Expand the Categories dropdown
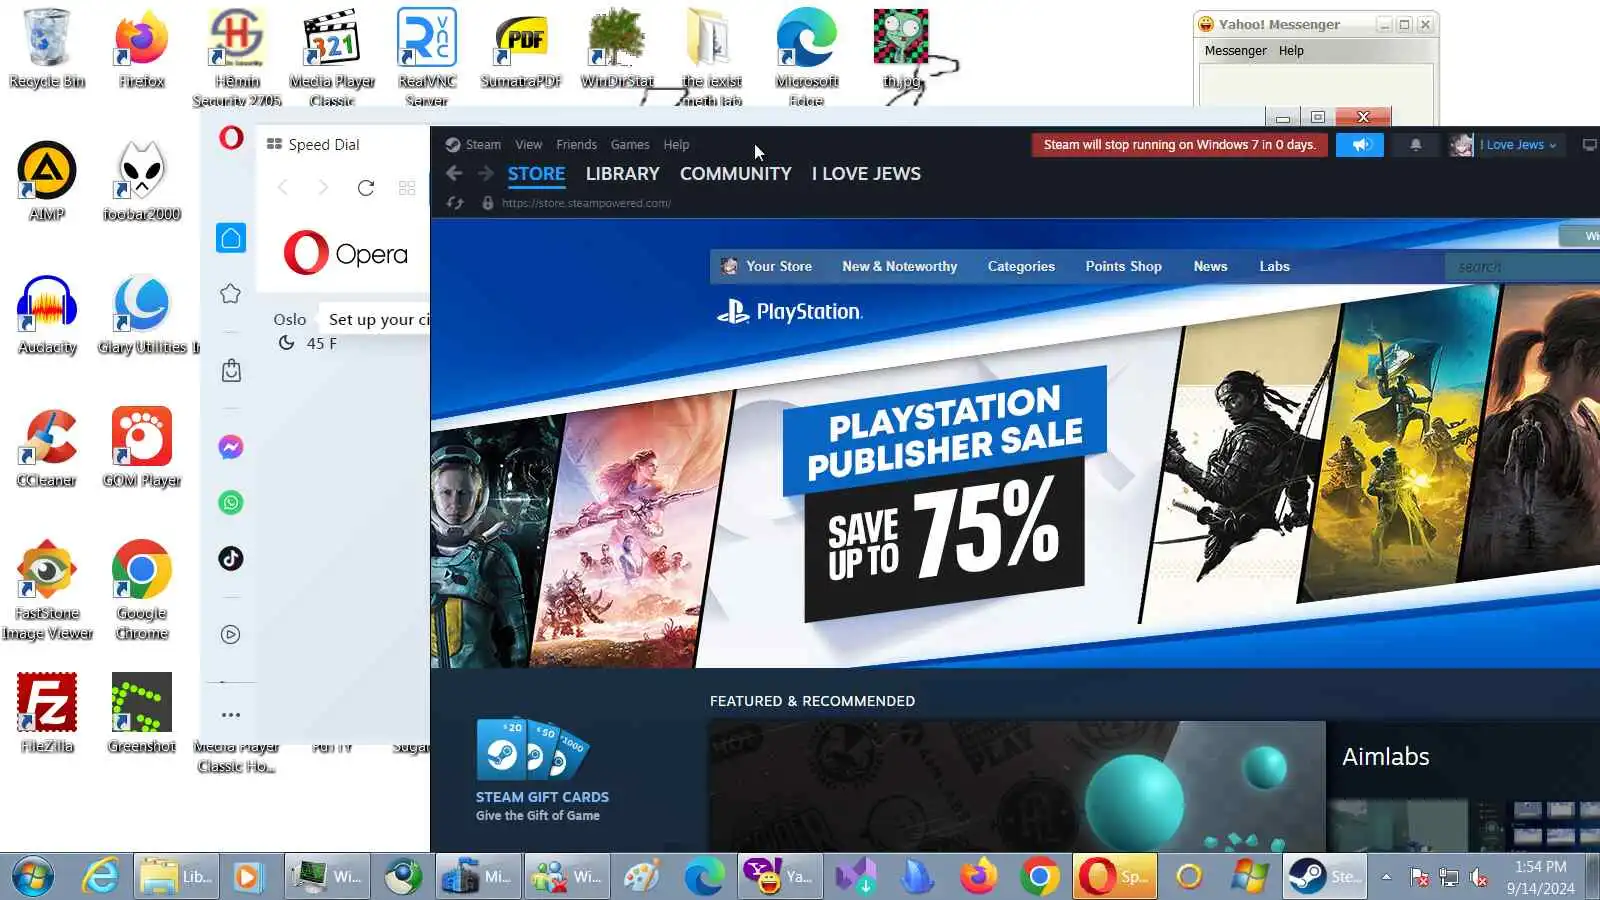The image size is (1600, 900). [1021, 266]
